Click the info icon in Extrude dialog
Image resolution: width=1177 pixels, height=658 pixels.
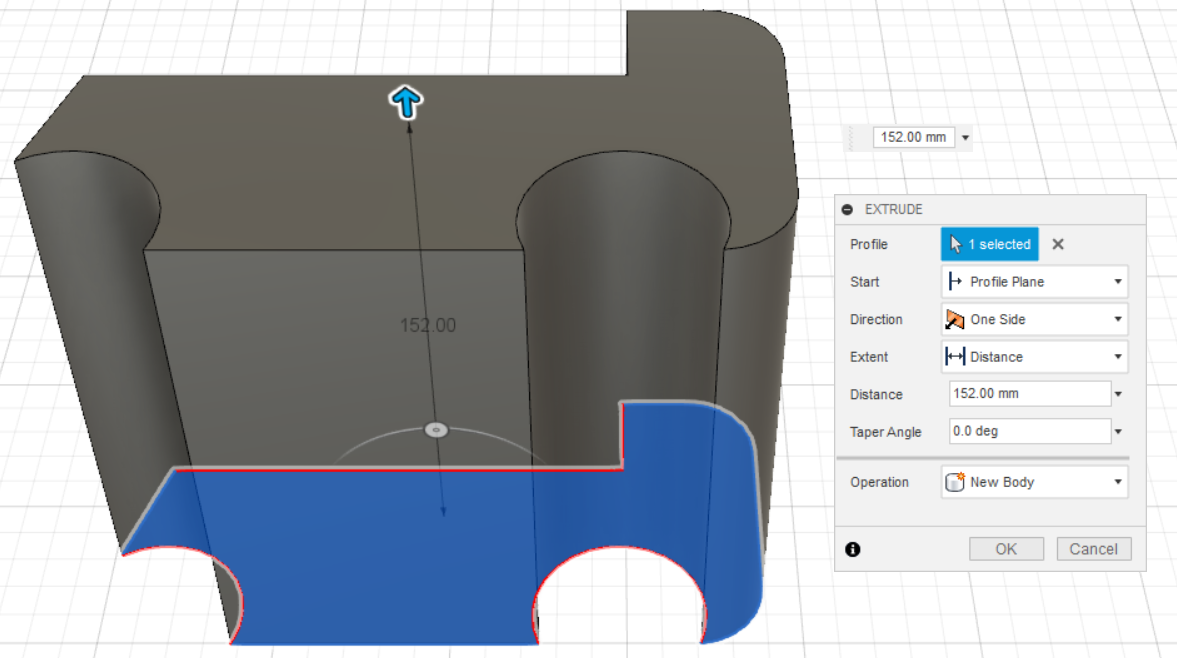(x=853, y=549)
